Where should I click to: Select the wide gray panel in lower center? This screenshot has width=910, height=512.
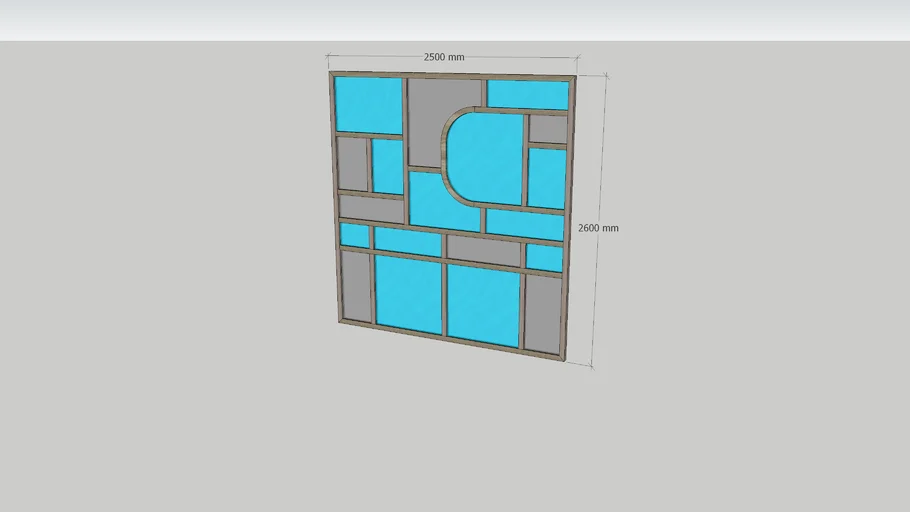pyautogui.click(x=483, y=250)
